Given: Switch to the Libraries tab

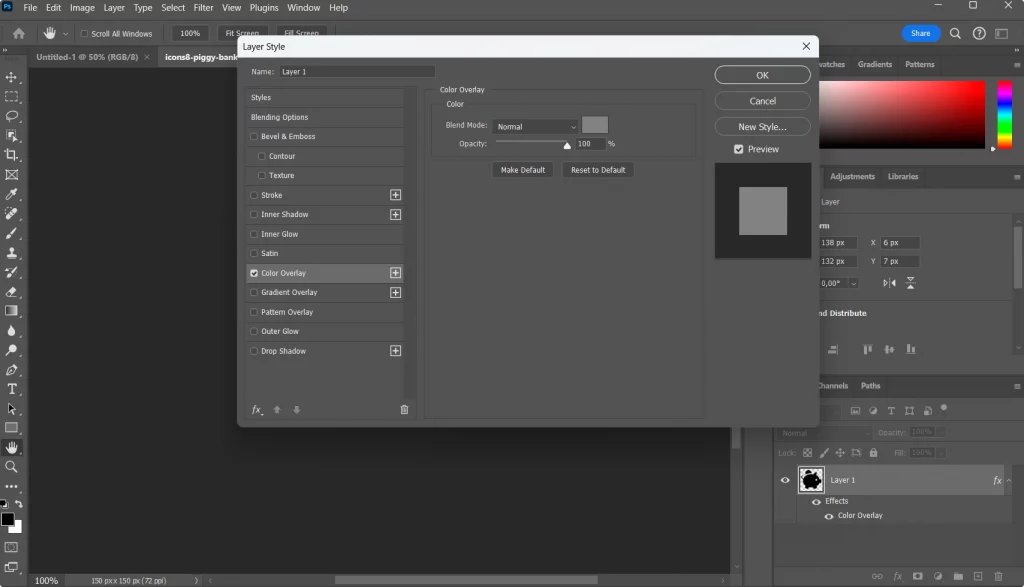Looking at the screenshot, I should point(903,176).
